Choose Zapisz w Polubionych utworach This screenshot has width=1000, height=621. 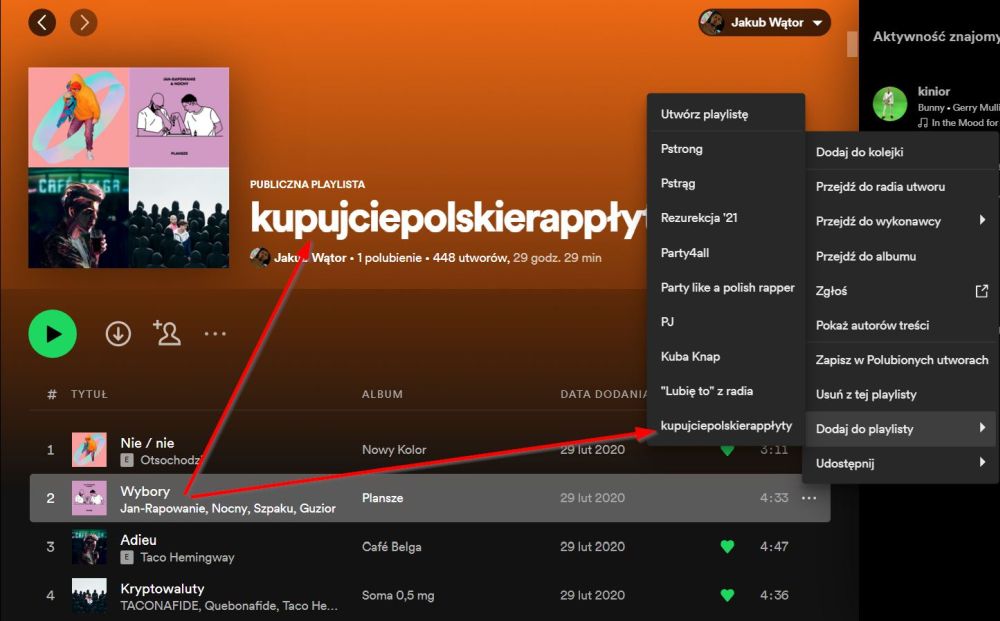pyautogui.click(x=901, y=360)
